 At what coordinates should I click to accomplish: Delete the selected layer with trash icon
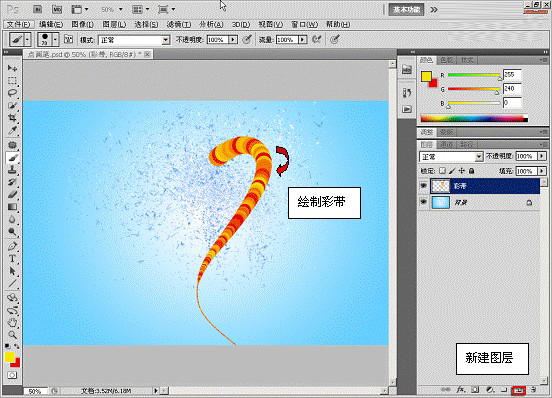(533, 390)
